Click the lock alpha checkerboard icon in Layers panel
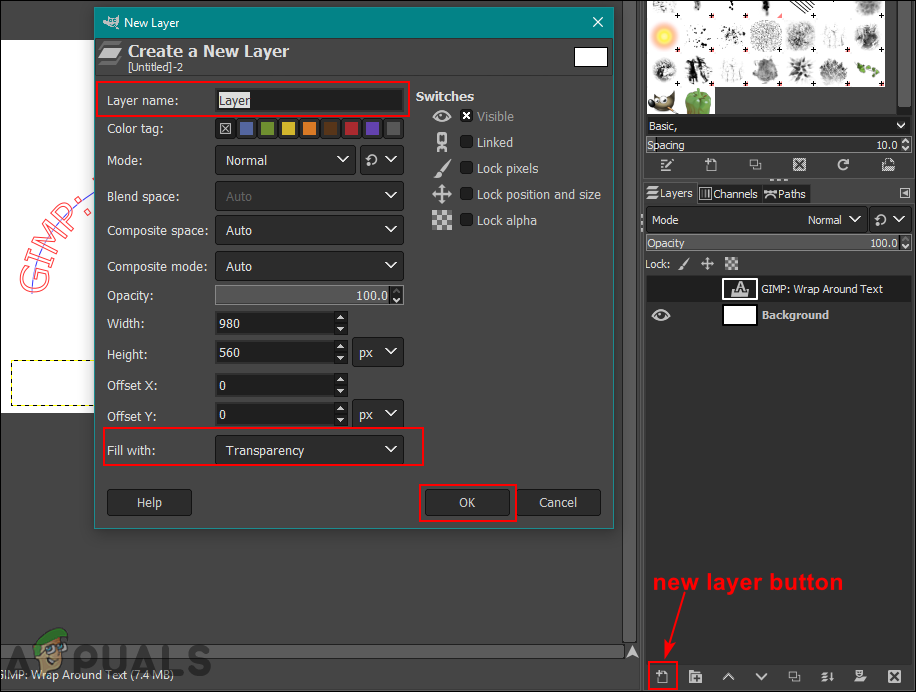The height and width of the screenshot is (692, 916). 731,264
